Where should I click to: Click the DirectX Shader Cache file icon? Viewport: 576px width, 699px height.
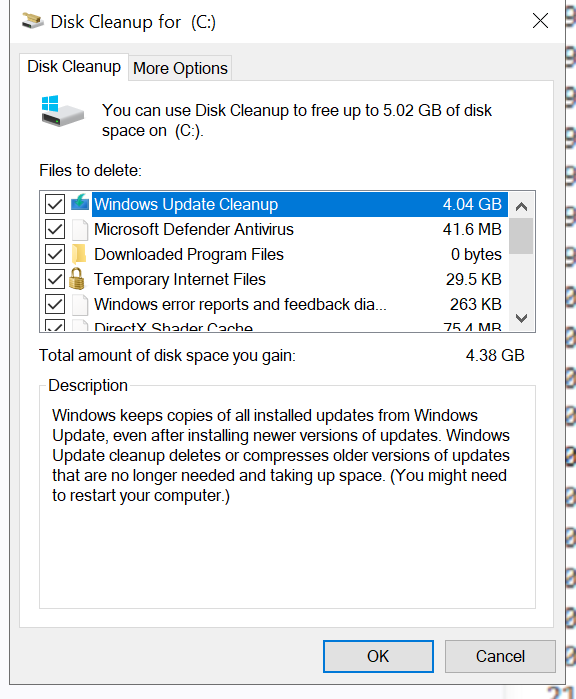point(80,326)
